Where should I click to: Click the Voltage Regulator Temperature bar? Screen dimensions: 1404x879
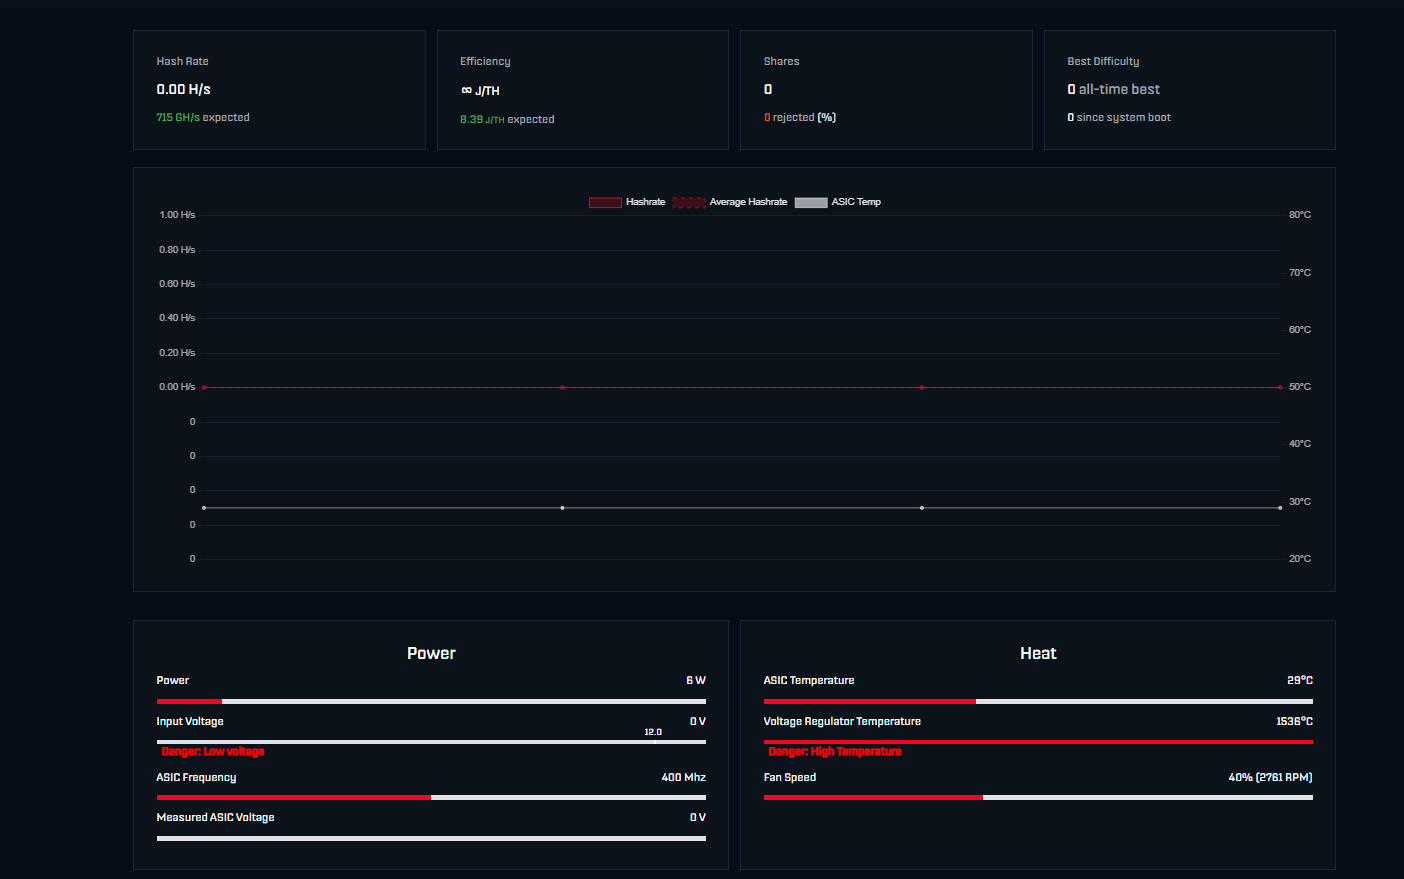1038,742
